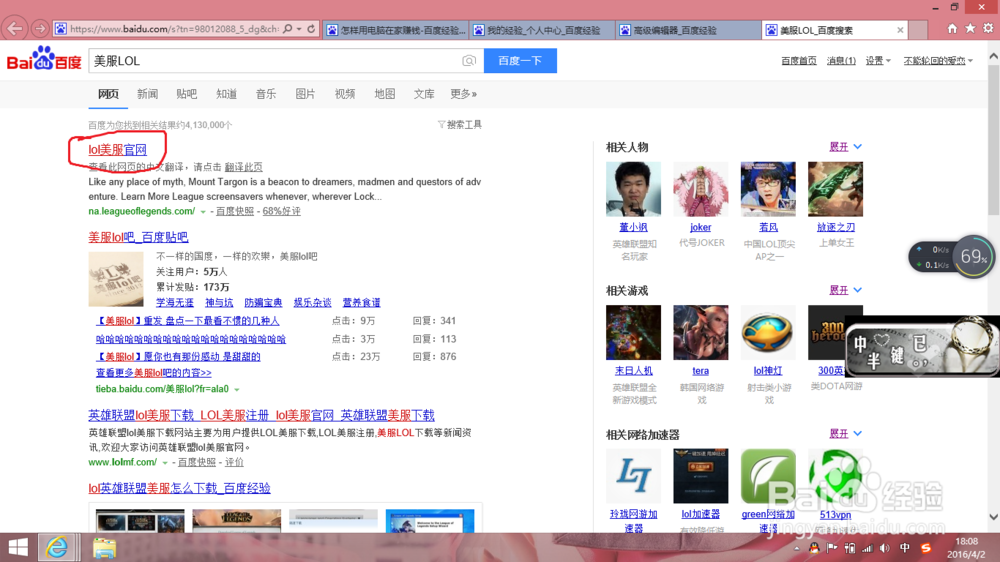Click the lol神灯 game icon

coord(768,332)
